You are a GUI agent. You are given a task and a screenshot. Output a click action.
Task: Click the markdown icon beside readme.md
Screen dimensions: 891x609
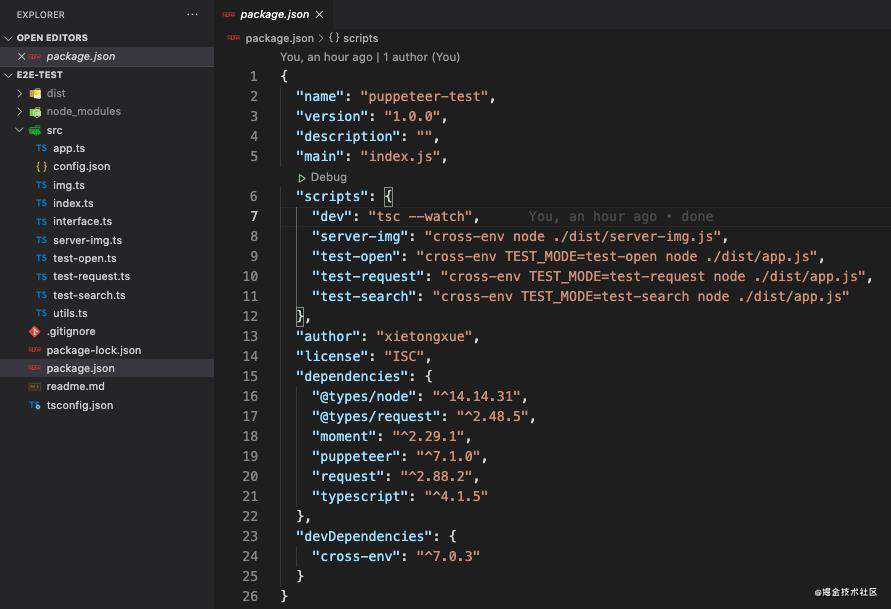pyautogui.click(x=35, y=386)
